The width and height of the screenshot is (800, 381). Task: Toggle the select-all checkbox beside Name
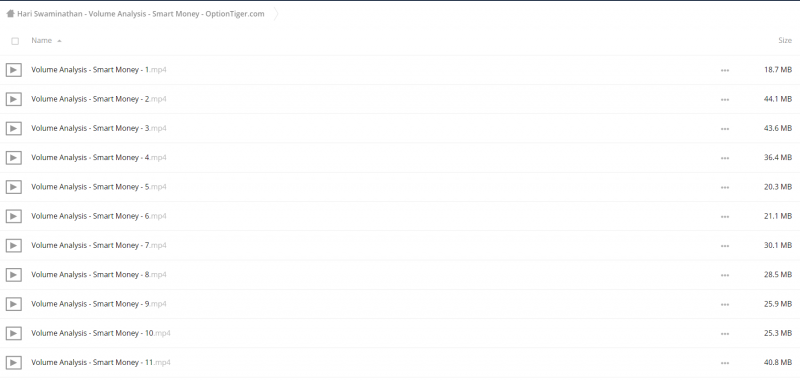15,41
